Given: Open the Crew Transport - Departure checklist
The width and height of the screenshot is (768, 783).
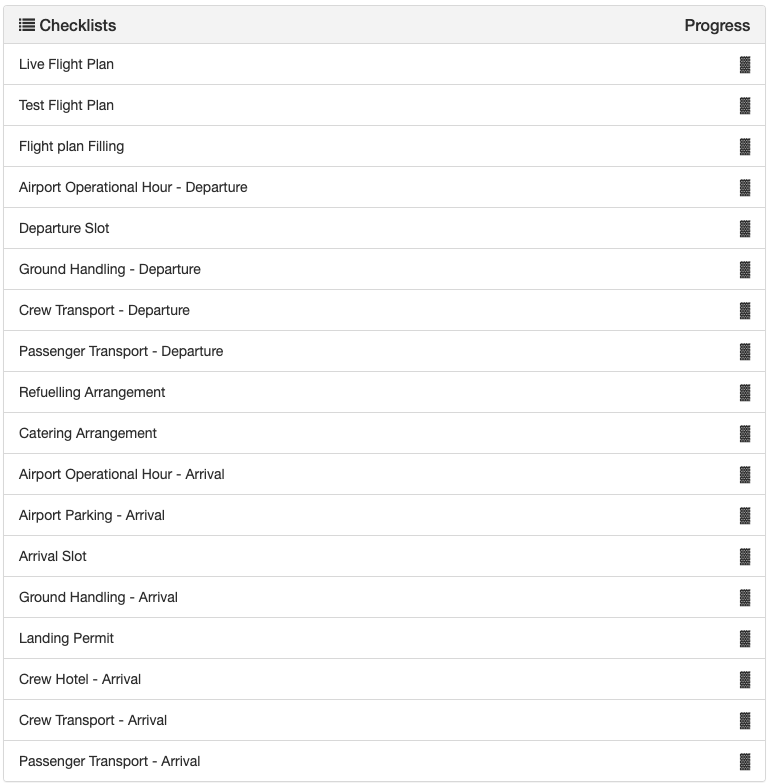Looking at the screenshot, I should click(104, 310).
